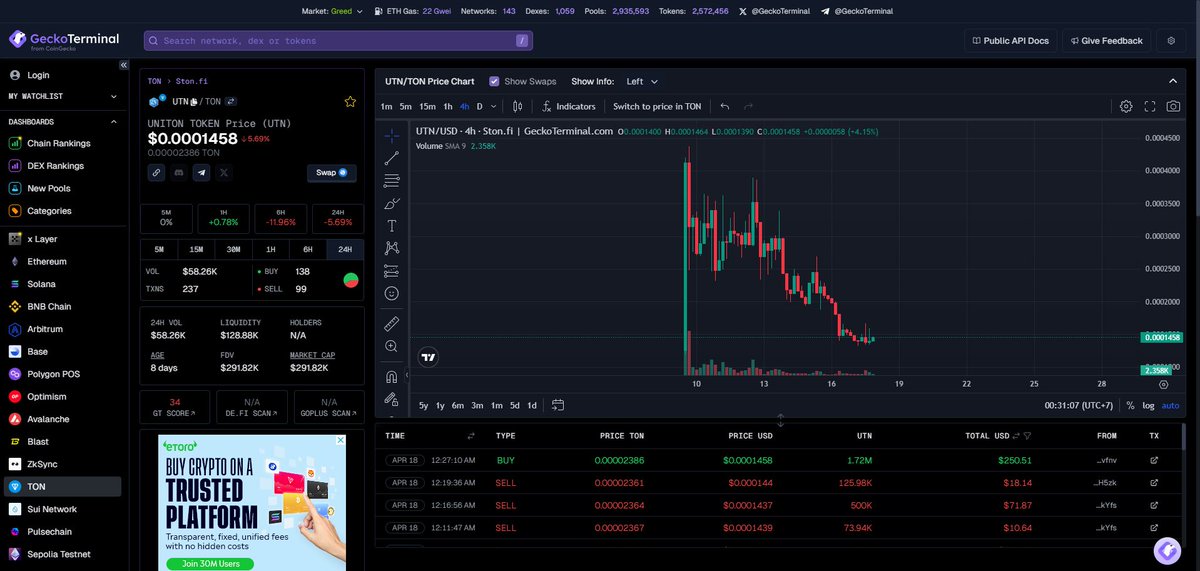1200x571 pixels.
Task: Undo the last chart action
Action: click(725, 106)
